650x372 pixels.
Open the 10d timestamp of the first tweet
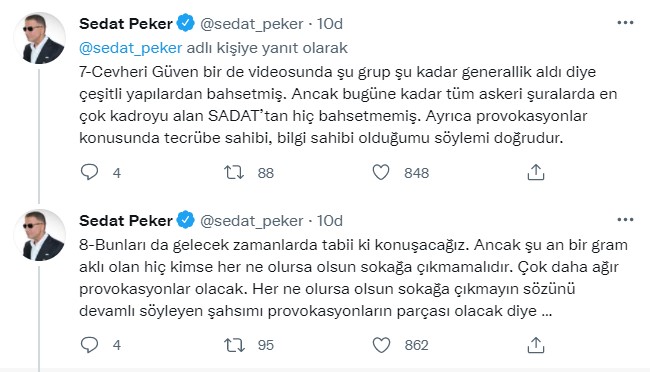(x=330, y=24)
